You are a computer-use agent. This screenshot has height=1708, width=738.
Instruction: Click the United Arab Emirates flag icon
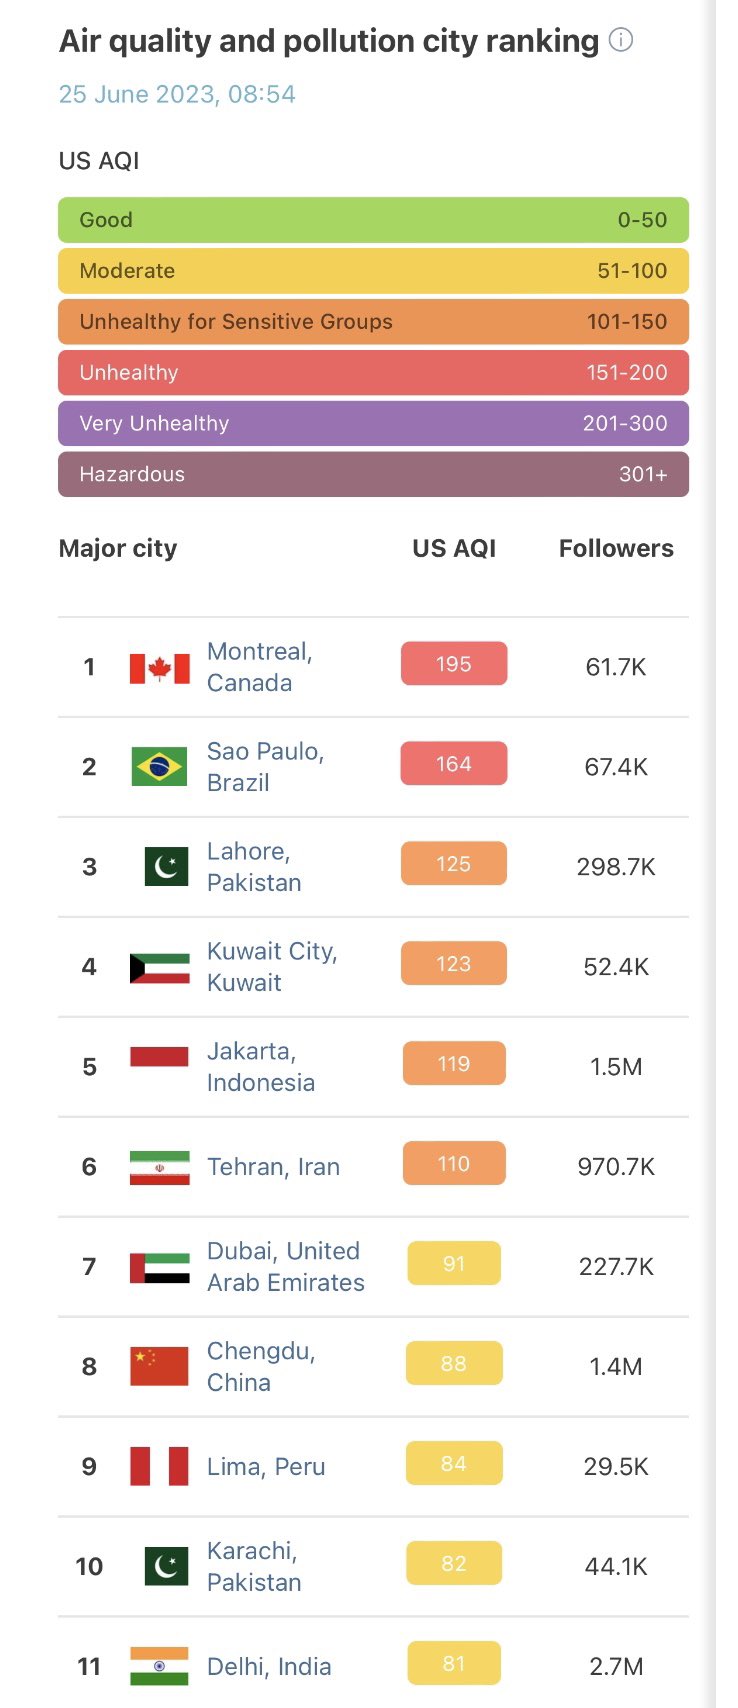pyautogui.click(x=159, y=1267)
